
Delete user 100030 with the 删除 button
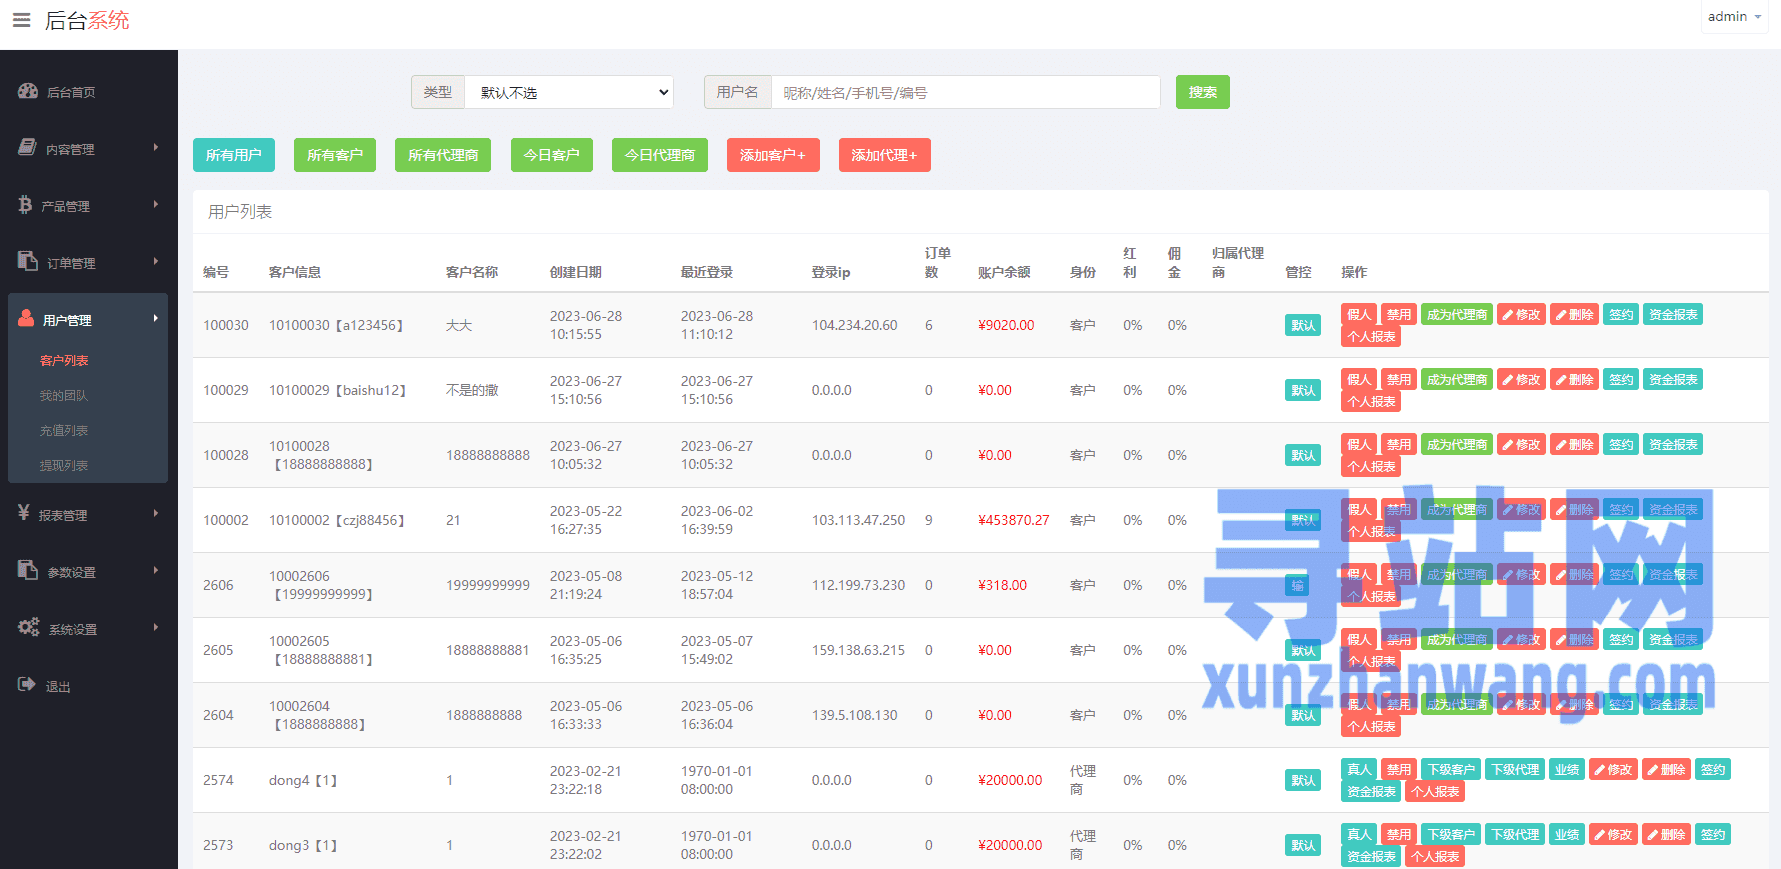click(x=1574, y=315)
